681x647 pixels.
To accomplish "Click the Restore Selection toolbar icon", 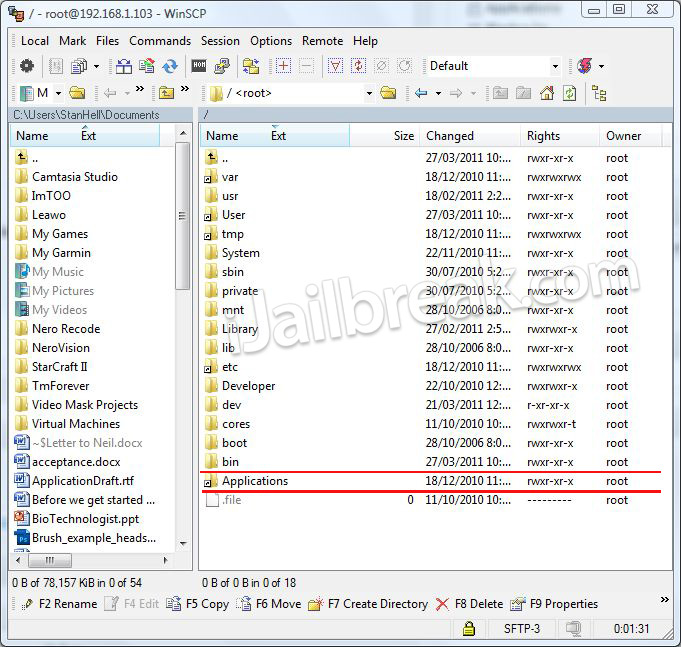I will coord(405,66).
